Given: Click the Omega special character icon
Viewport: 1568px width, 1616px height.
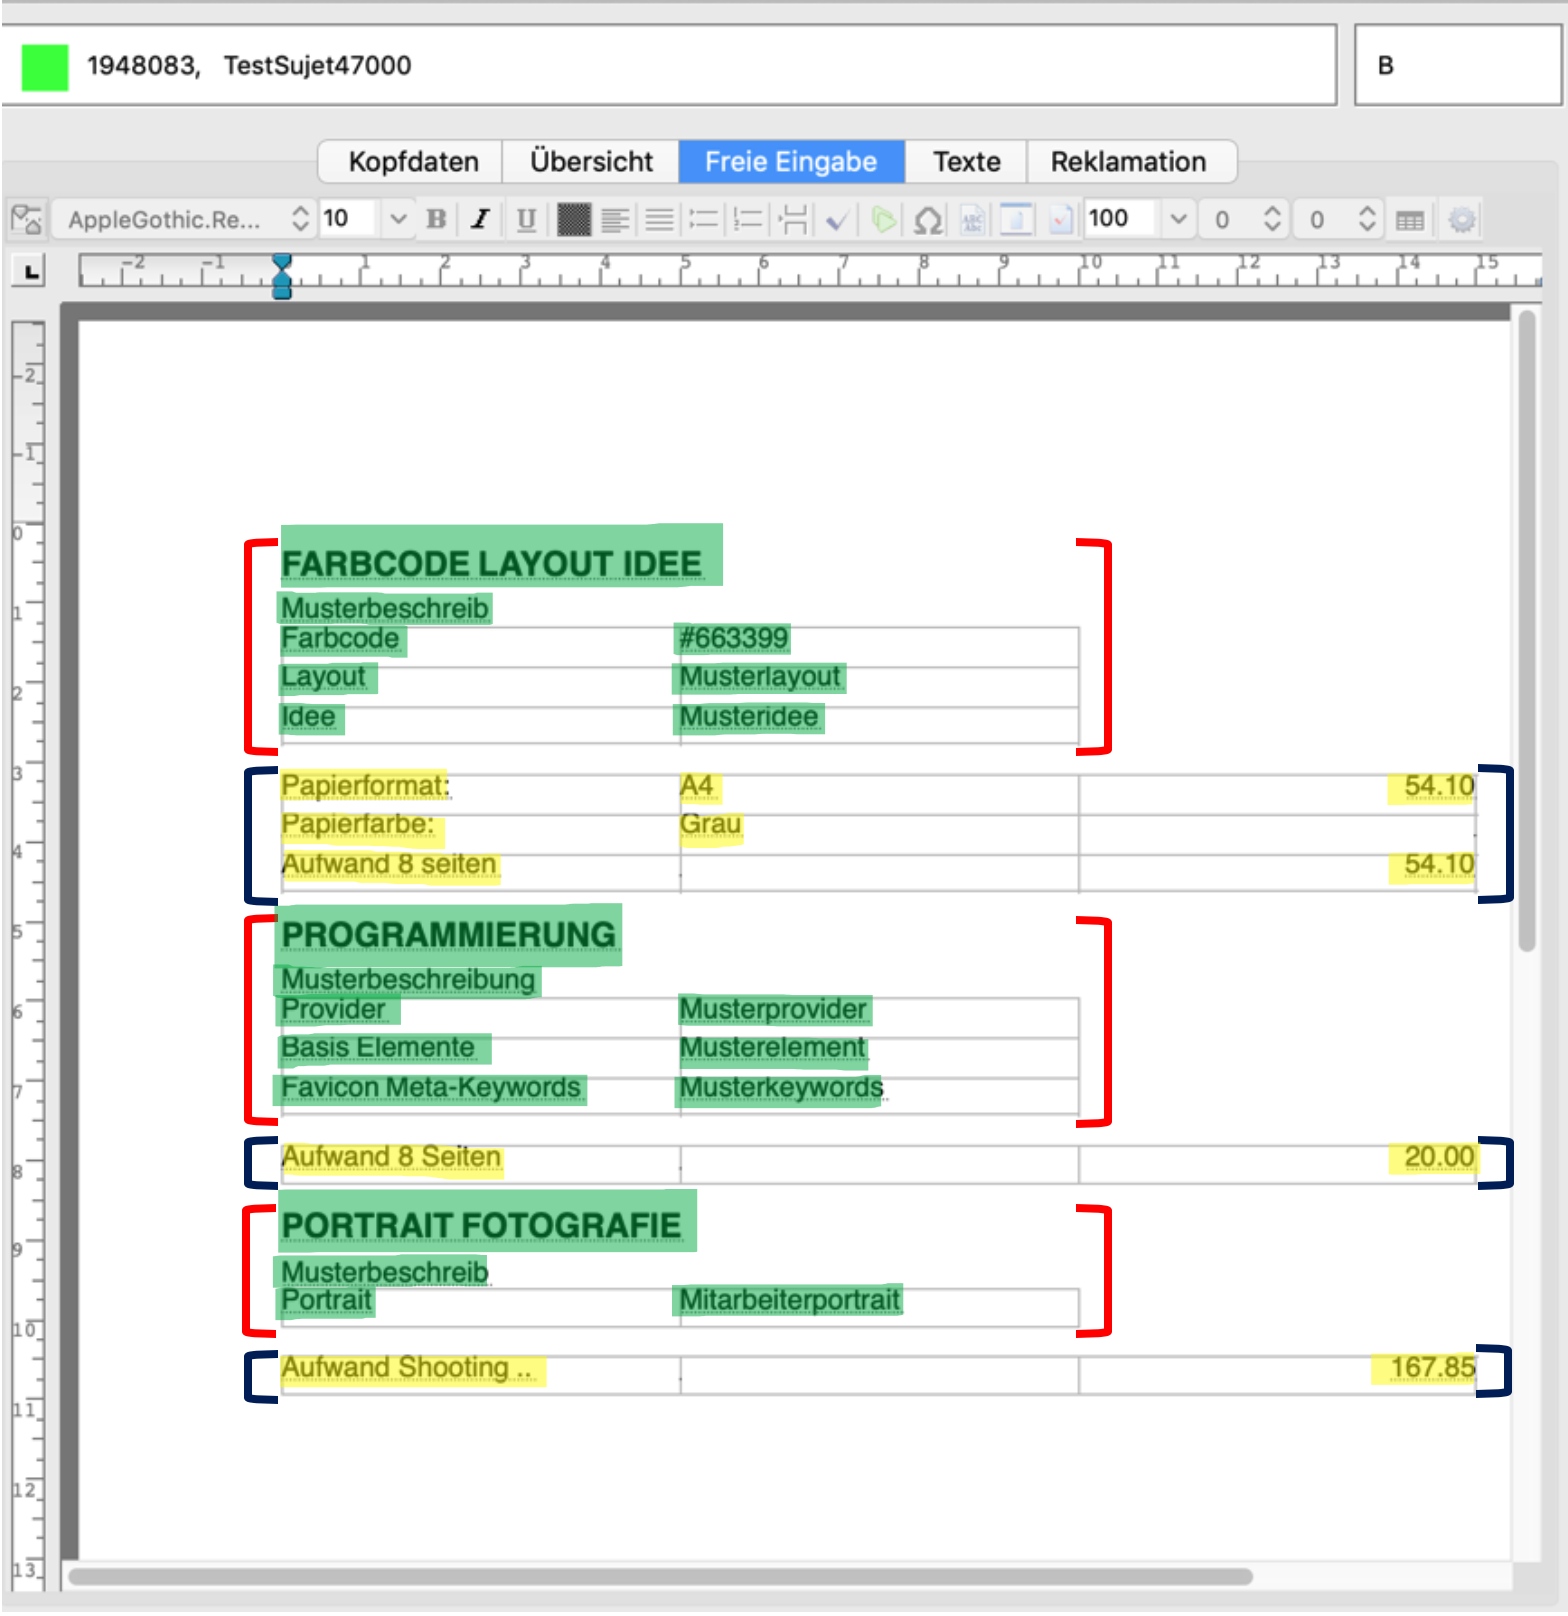Looking at the screenshot, I should click(928, 220).
